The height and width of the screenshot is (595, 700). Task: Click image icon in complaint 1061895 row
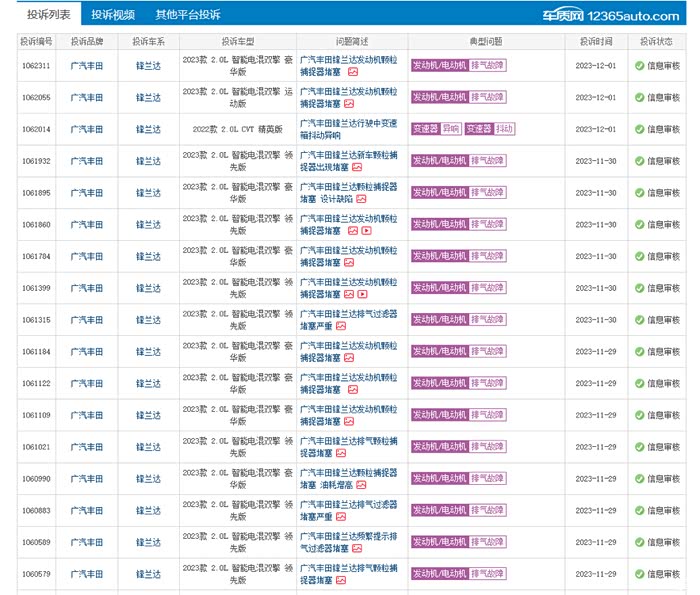click(x=361, y=199)
